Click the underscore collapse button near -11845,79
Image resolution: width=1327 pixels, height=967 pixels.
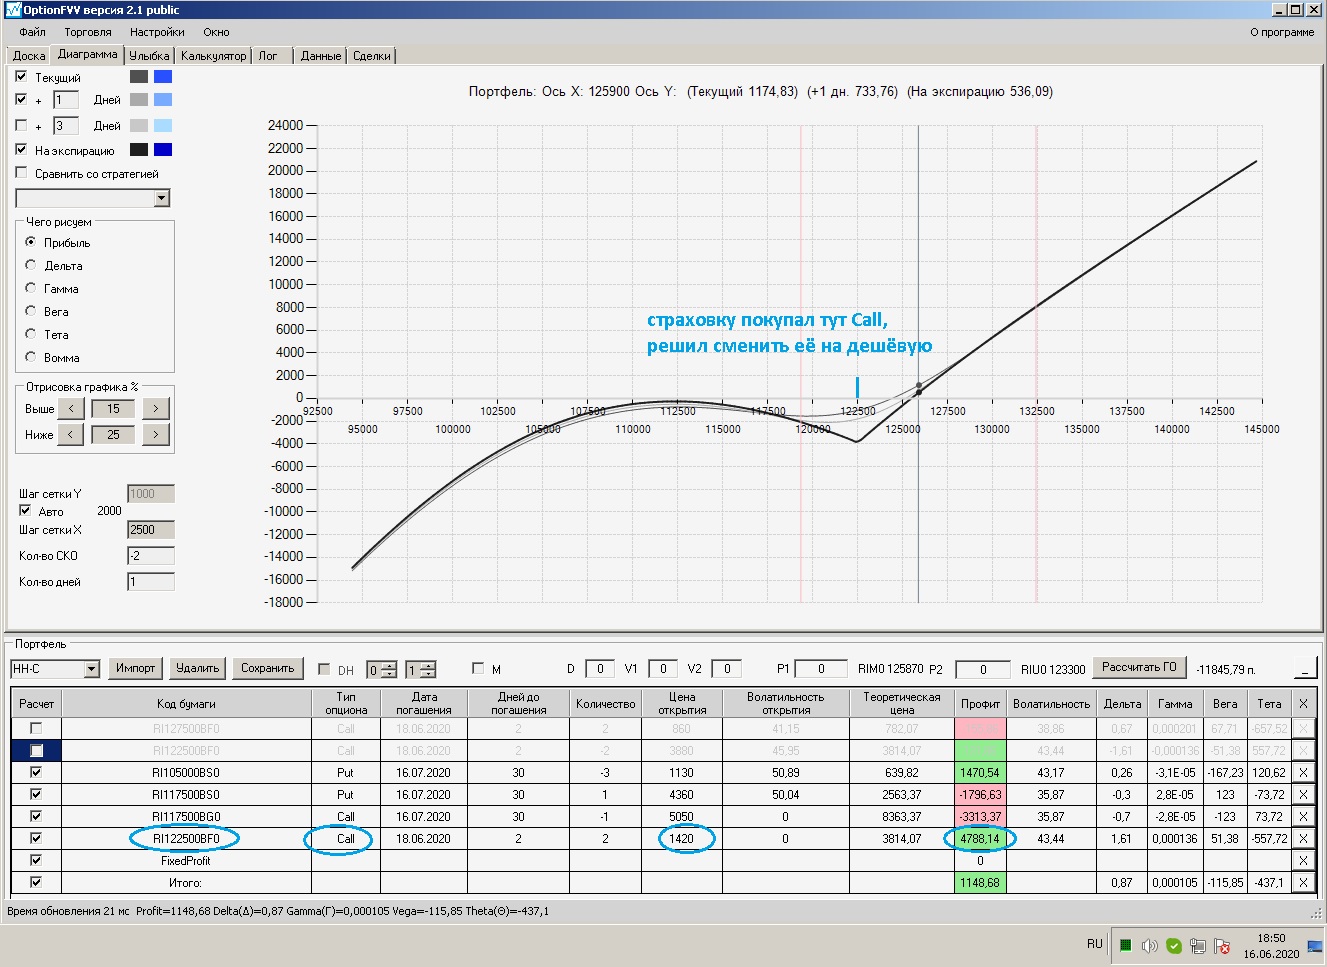coord(1304,669)
